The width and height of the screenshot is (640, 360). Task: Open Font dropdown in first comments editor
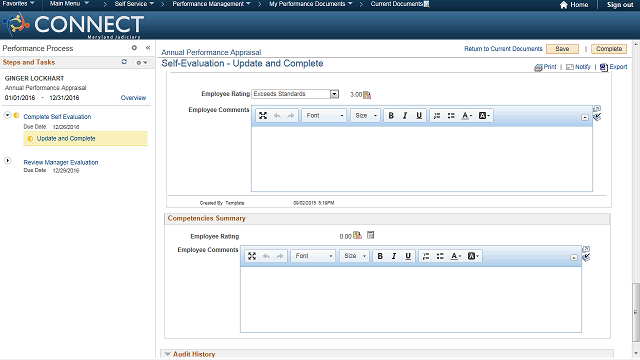coord(324,116)
